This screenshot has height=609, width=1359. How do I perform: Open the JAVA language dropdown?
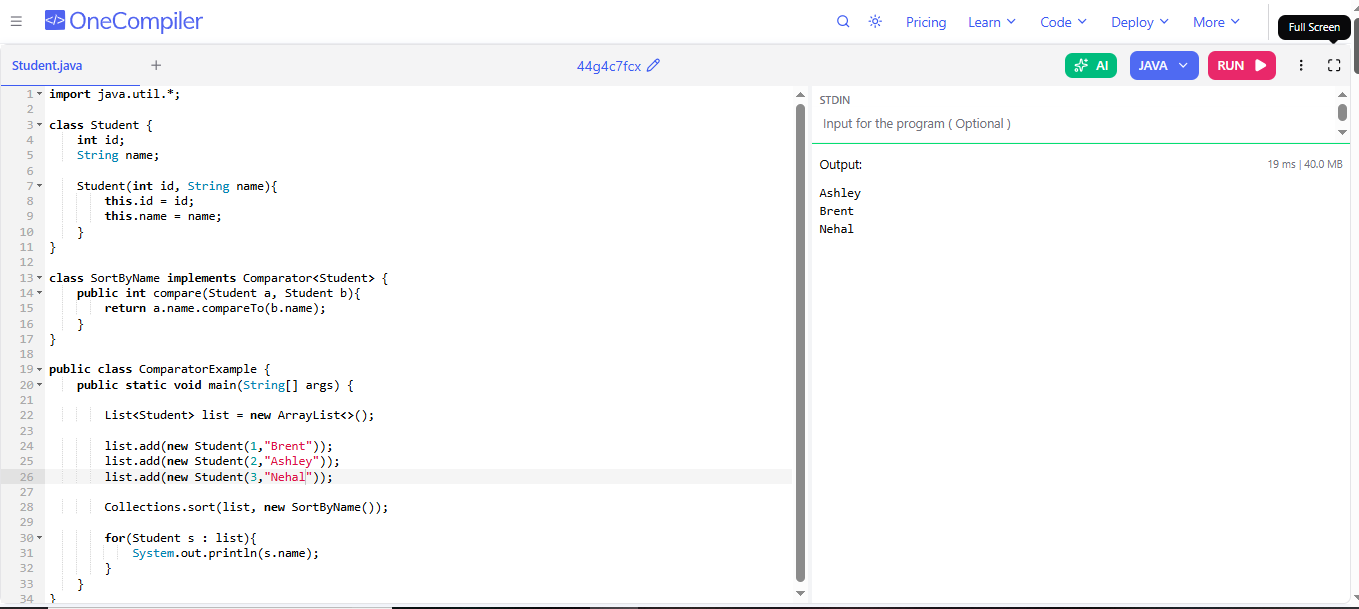pos(1163,66)
